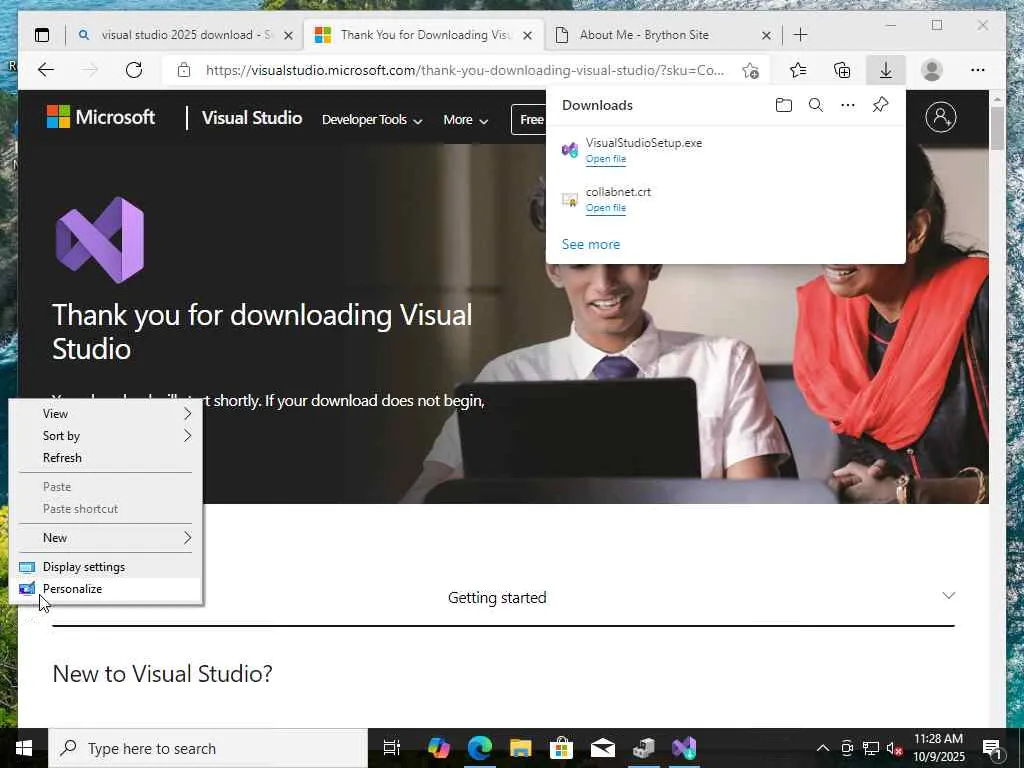
Task: Click the collabnet.crt certificate icon
Action: point(570,199)
